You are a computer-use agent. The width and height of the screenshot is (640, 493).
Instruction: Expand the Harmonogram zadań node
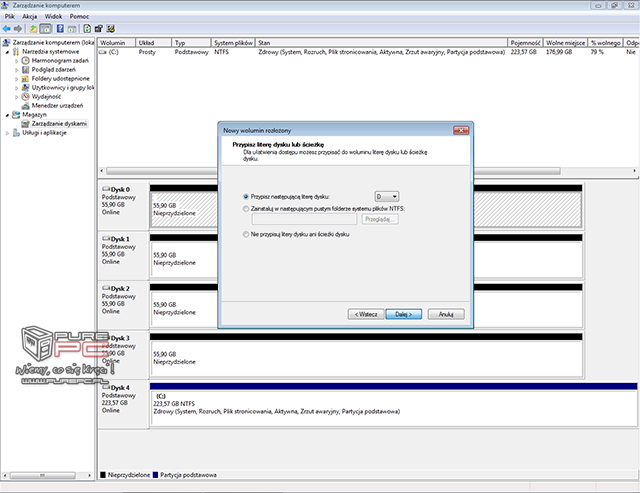point(17,61)
